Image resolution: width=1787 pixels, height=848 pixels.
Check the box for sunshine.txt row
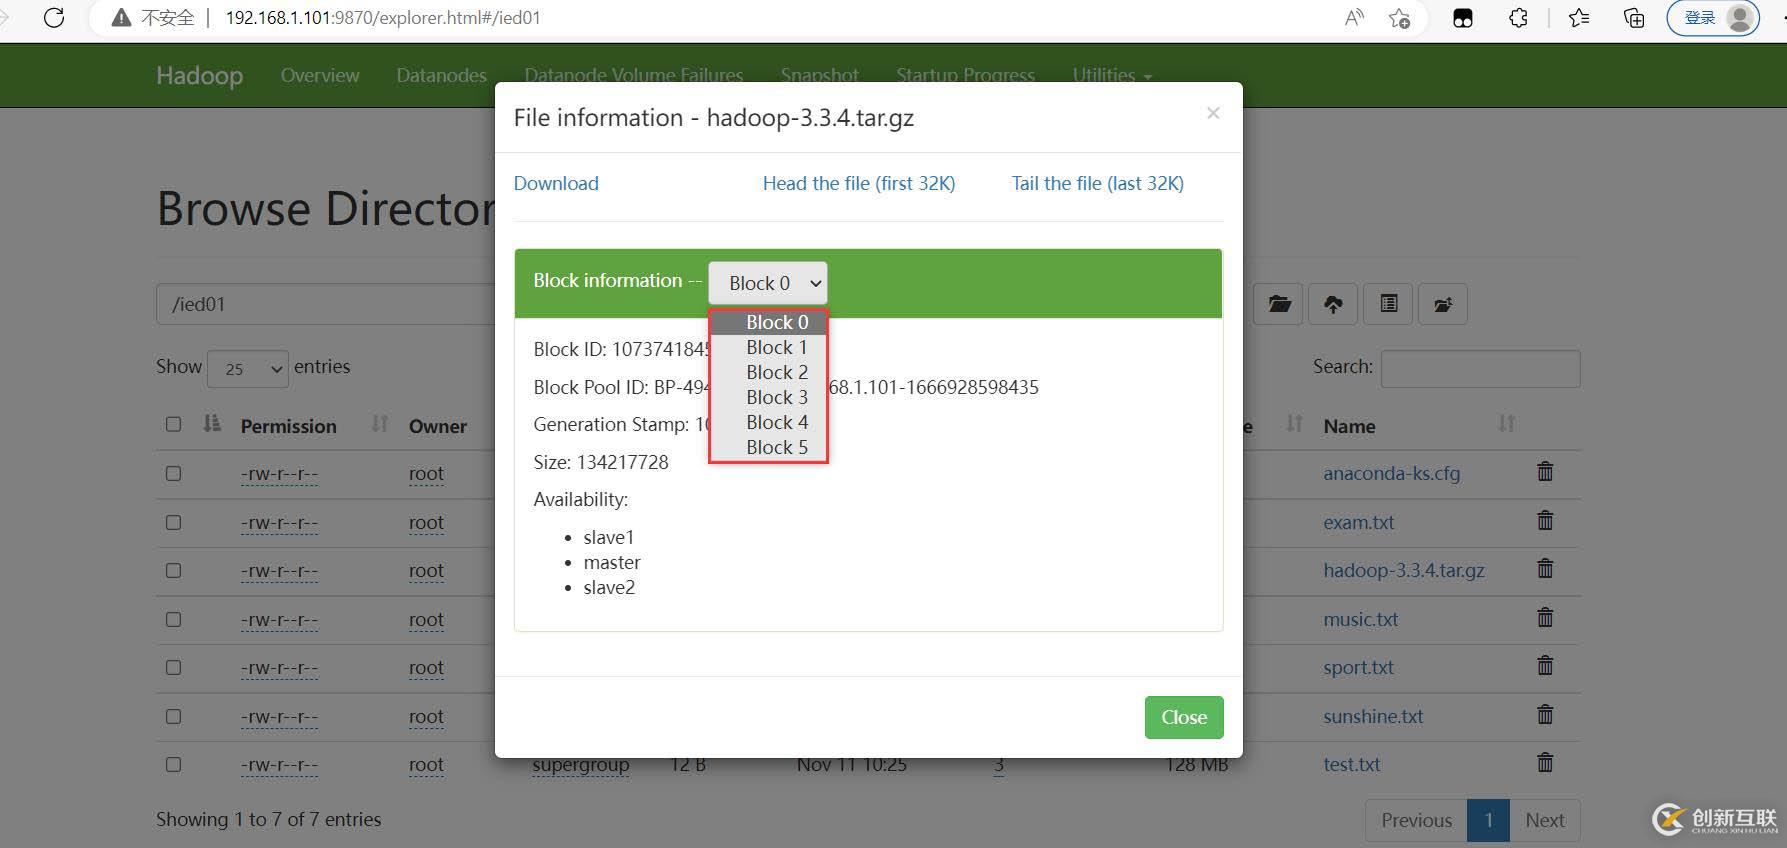pyautogui.click(x=173, y=716)
